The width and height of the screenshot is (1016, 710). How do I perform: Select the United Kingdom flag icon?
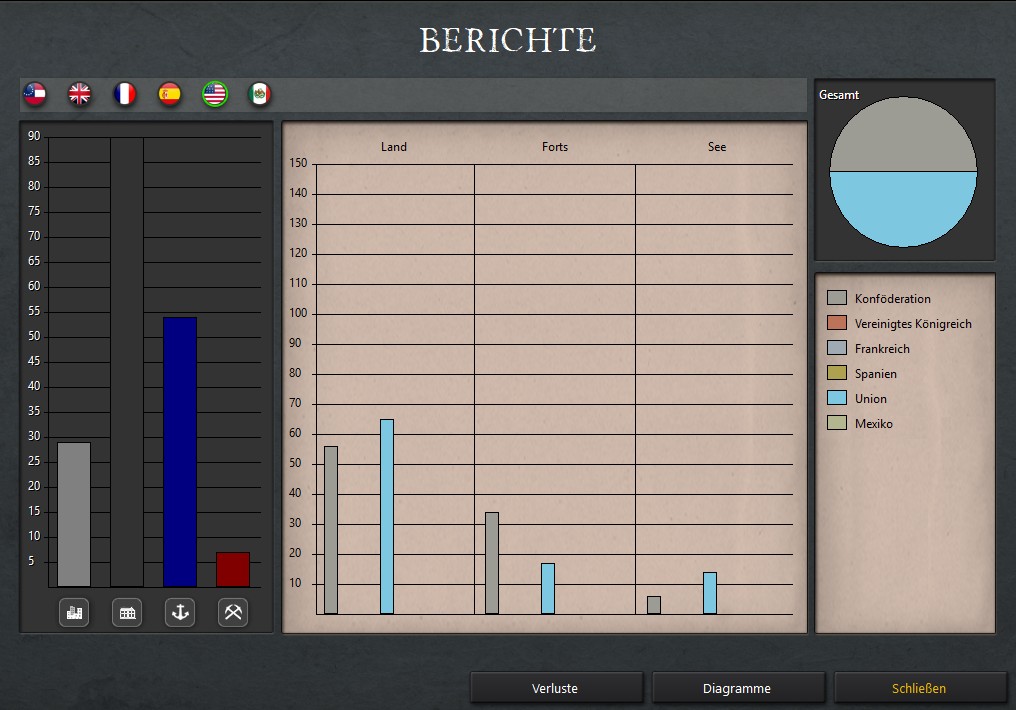(x=80, y=95)
